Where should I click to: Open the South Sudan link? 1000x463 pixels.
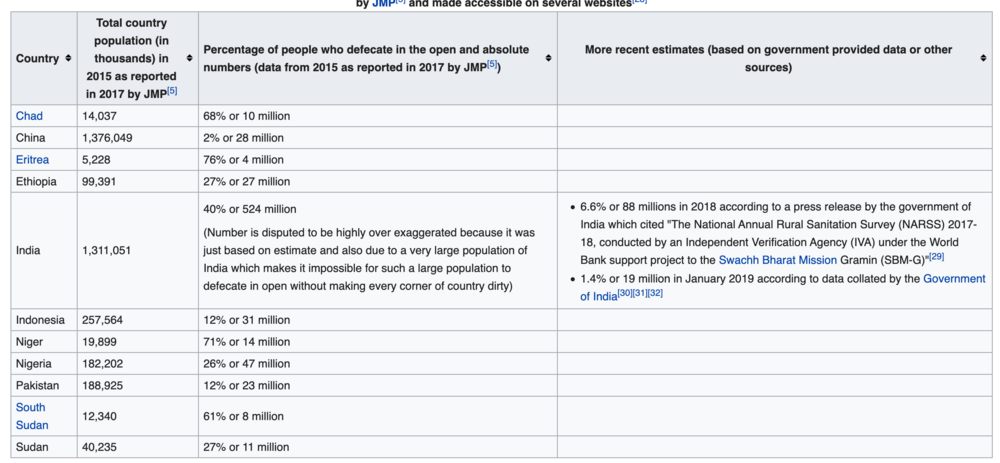pos(32,416)
